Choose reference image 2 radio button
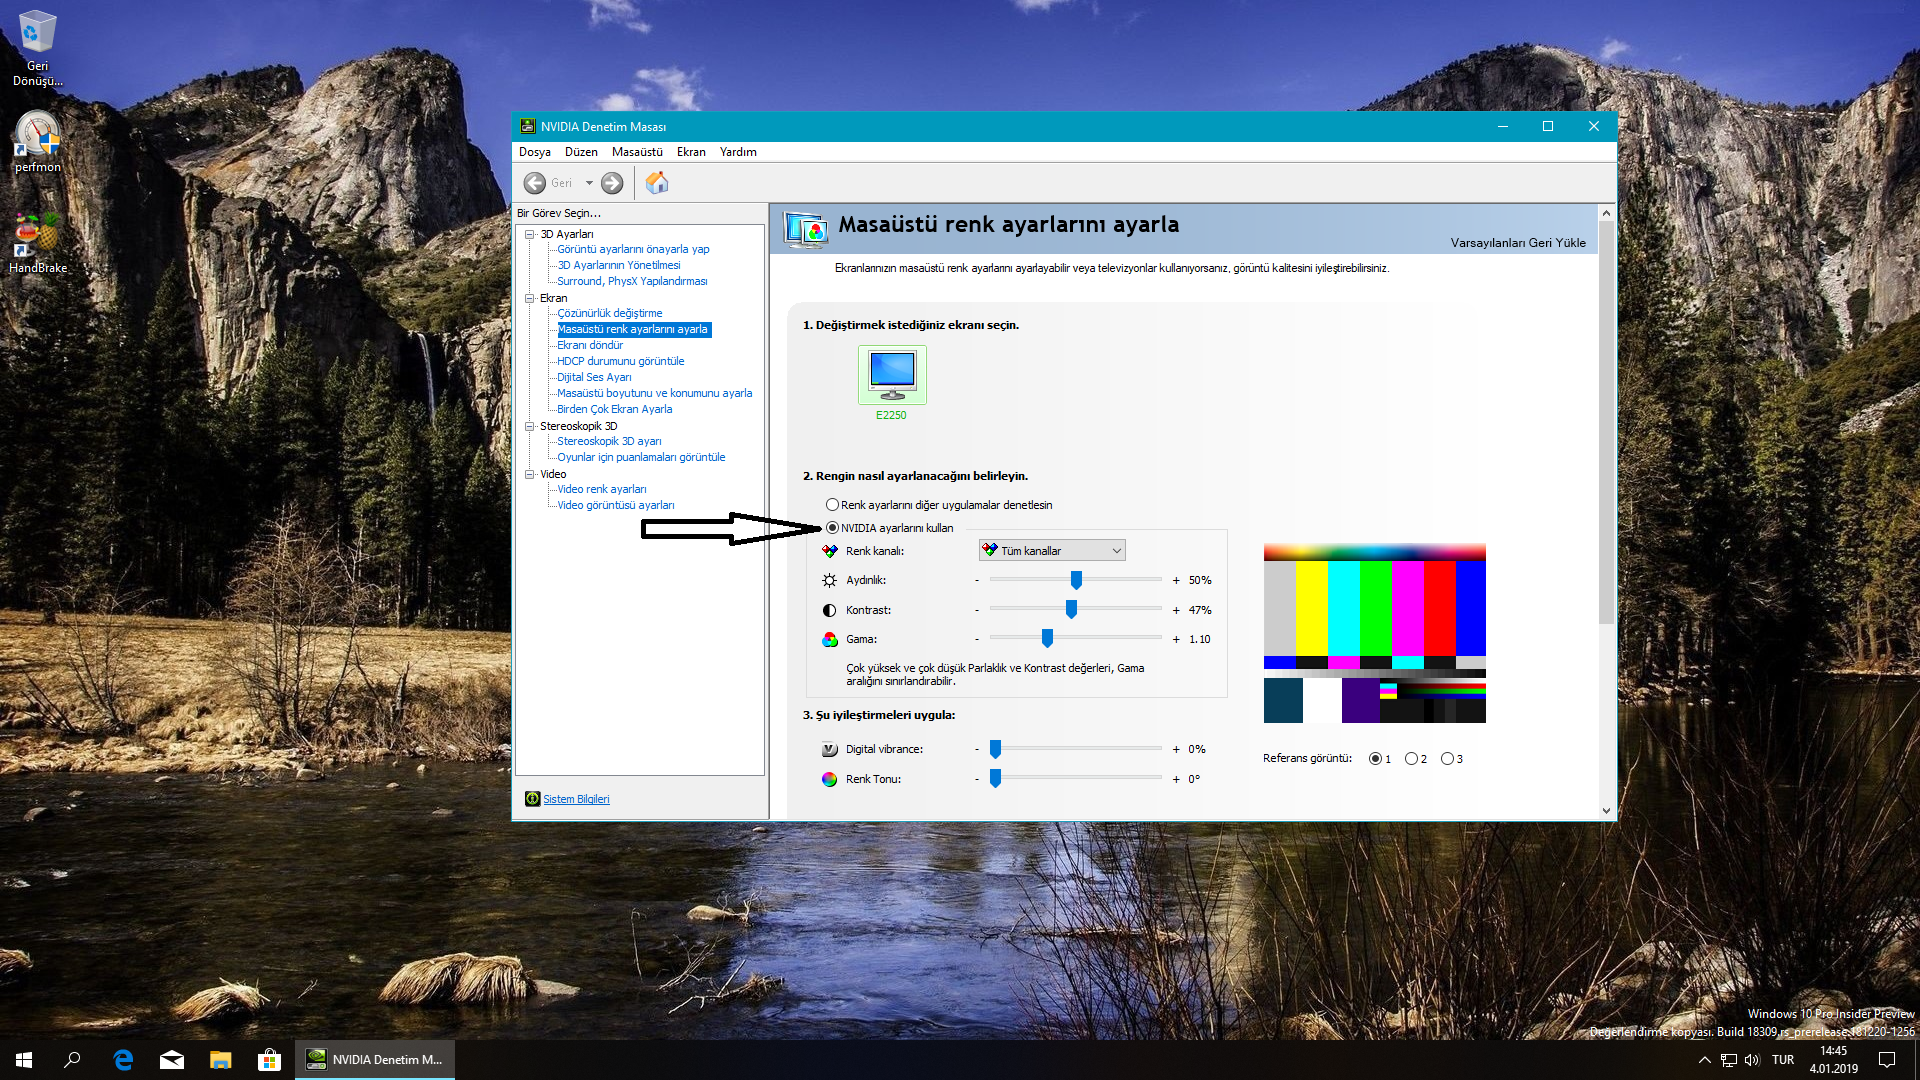This screenshot has width=1920, height=1080. (x=1411, y=759)
